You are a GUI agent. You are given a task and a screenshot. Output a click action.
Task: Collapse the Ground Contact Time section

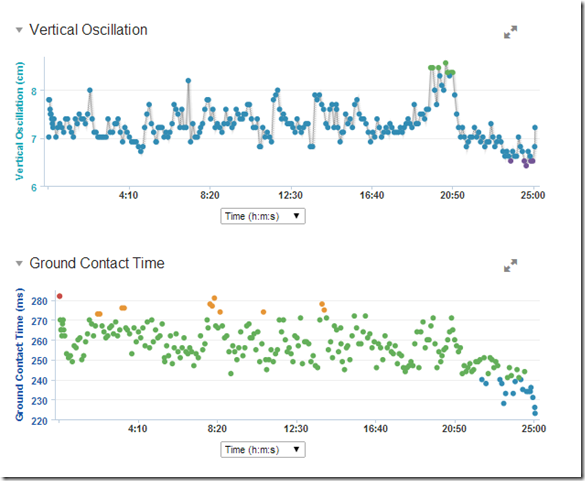(x=19, y=263)
